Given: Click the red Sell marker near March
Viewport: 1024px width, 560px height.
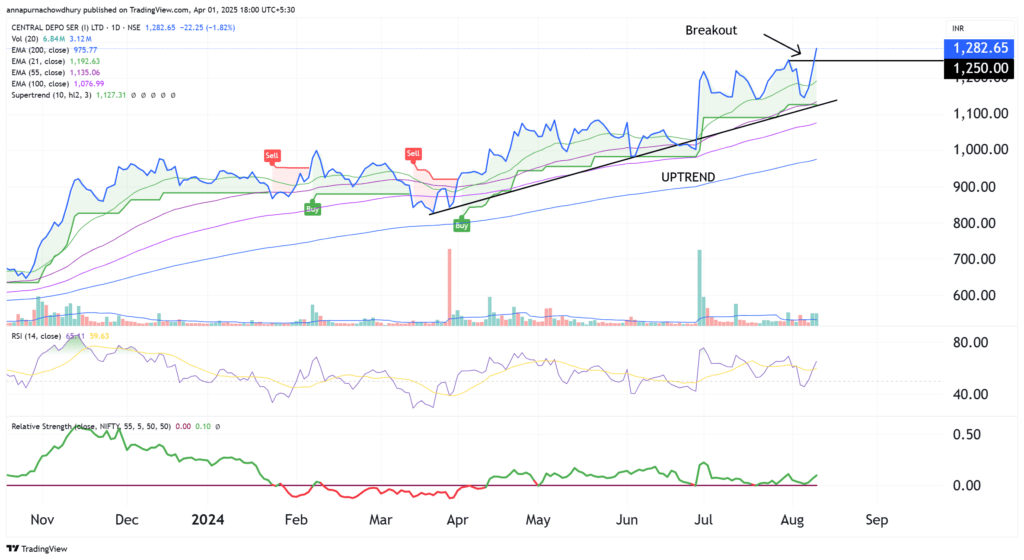Looking at the screenshot, I should coord(413,153).
